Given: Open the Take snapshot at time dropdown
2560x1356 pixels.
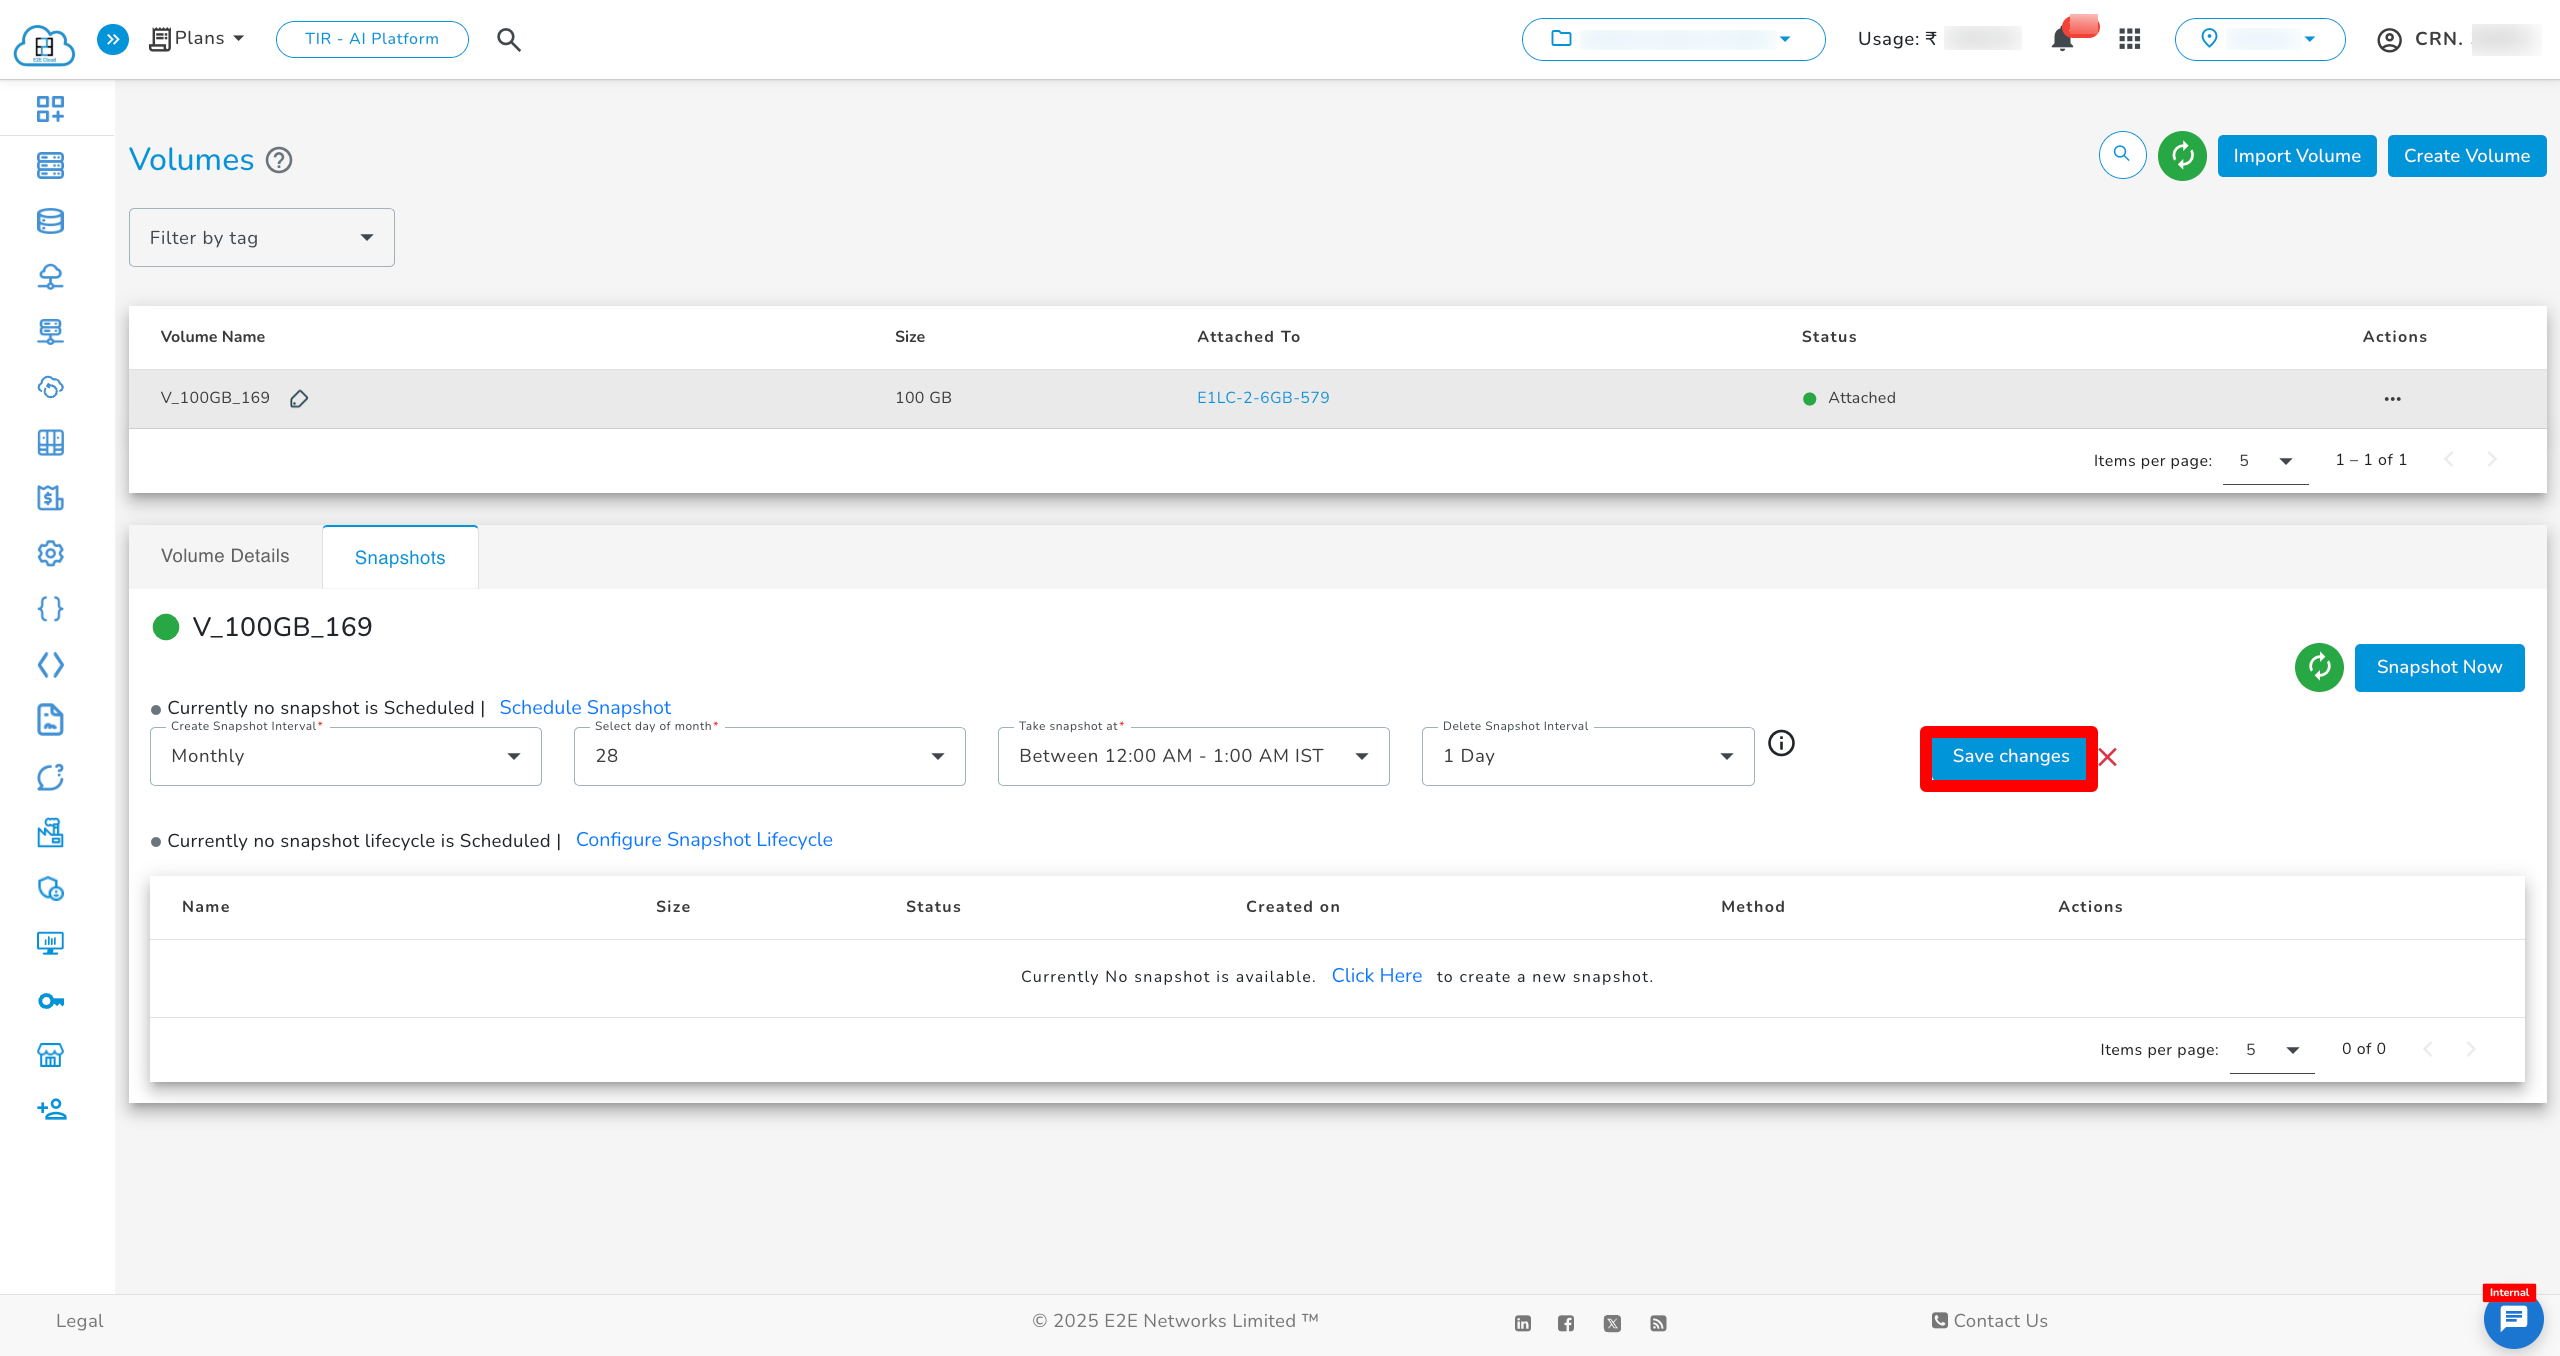Looking at the screenshot, I should pos(1193,756).
